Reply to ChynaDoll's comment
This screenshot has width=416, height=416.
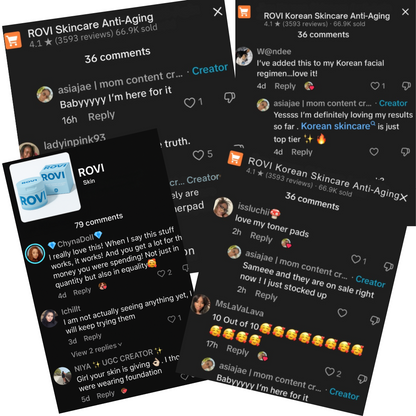[x=82, y=292]
